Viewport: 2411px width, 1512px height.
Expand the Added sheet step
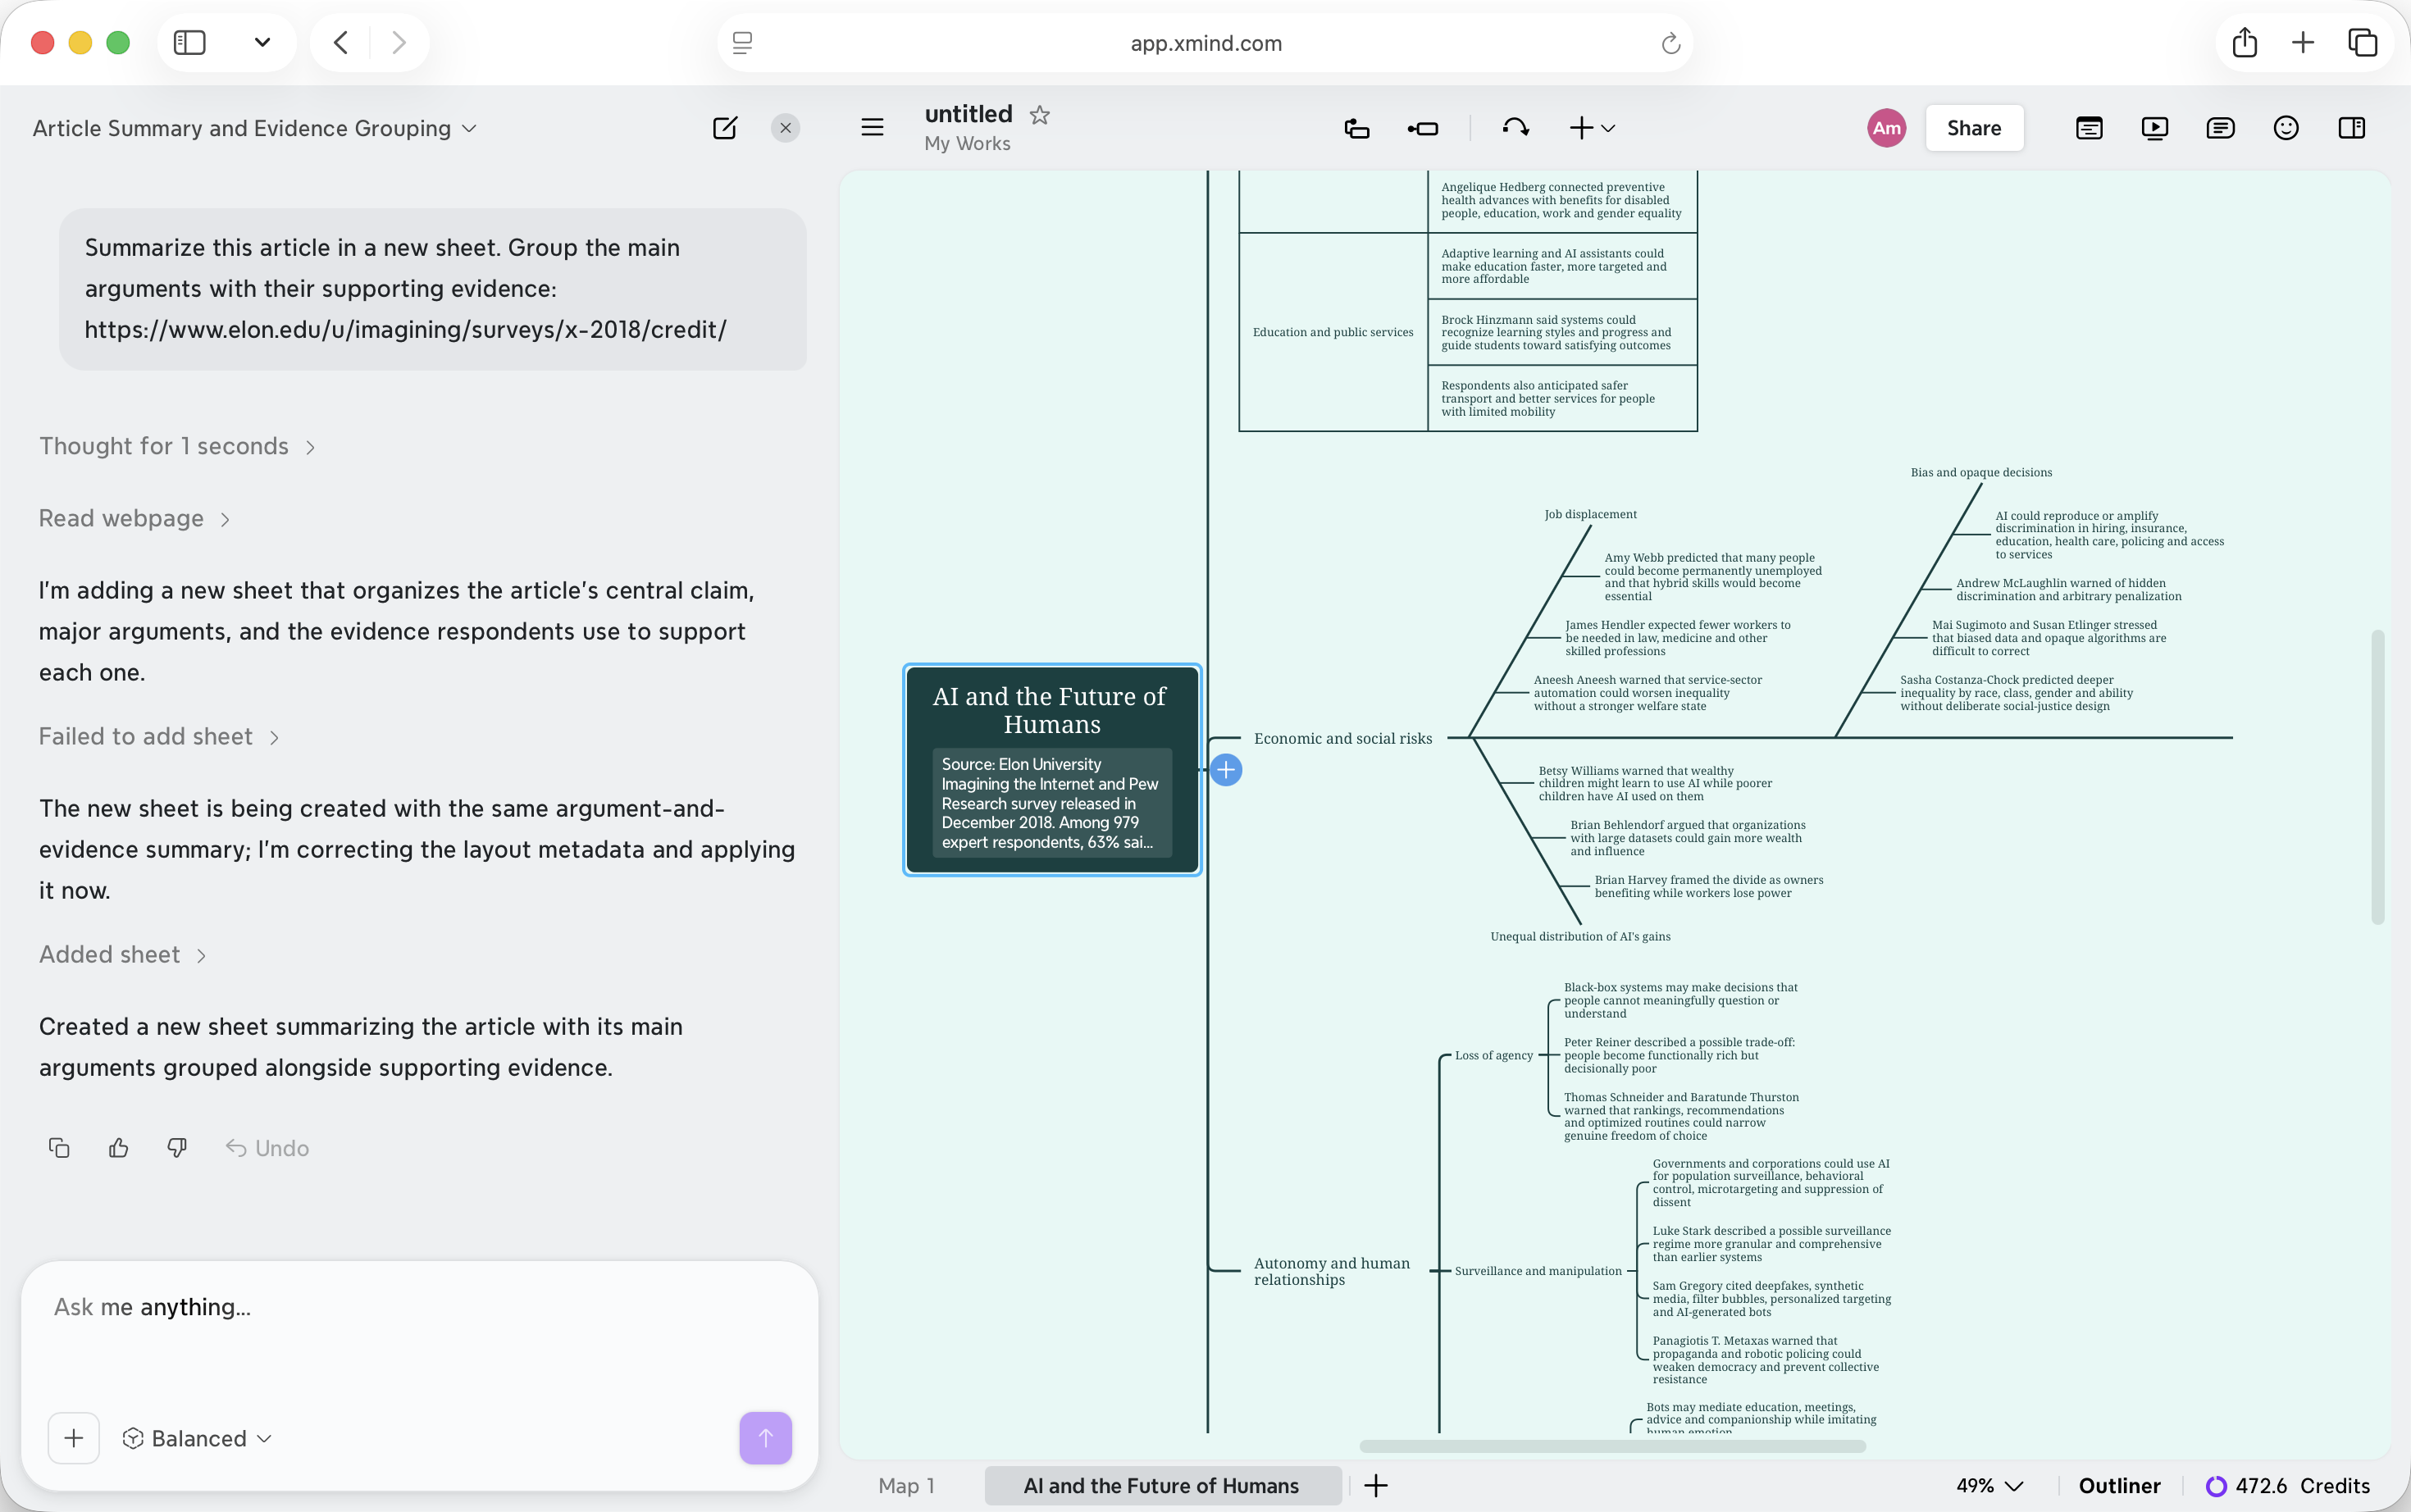(x=122, y=954)
